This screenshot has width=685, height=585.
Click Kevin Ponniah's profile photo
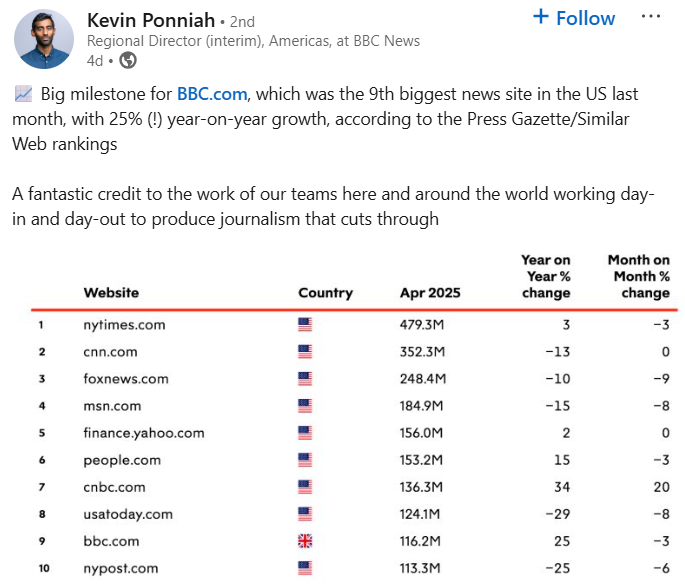(44, 39)
